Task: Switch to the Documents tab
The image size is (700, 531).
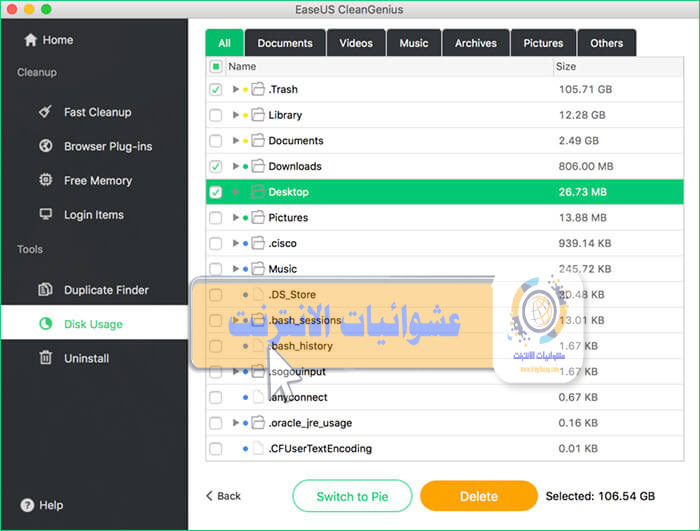Action: [285, 43]
